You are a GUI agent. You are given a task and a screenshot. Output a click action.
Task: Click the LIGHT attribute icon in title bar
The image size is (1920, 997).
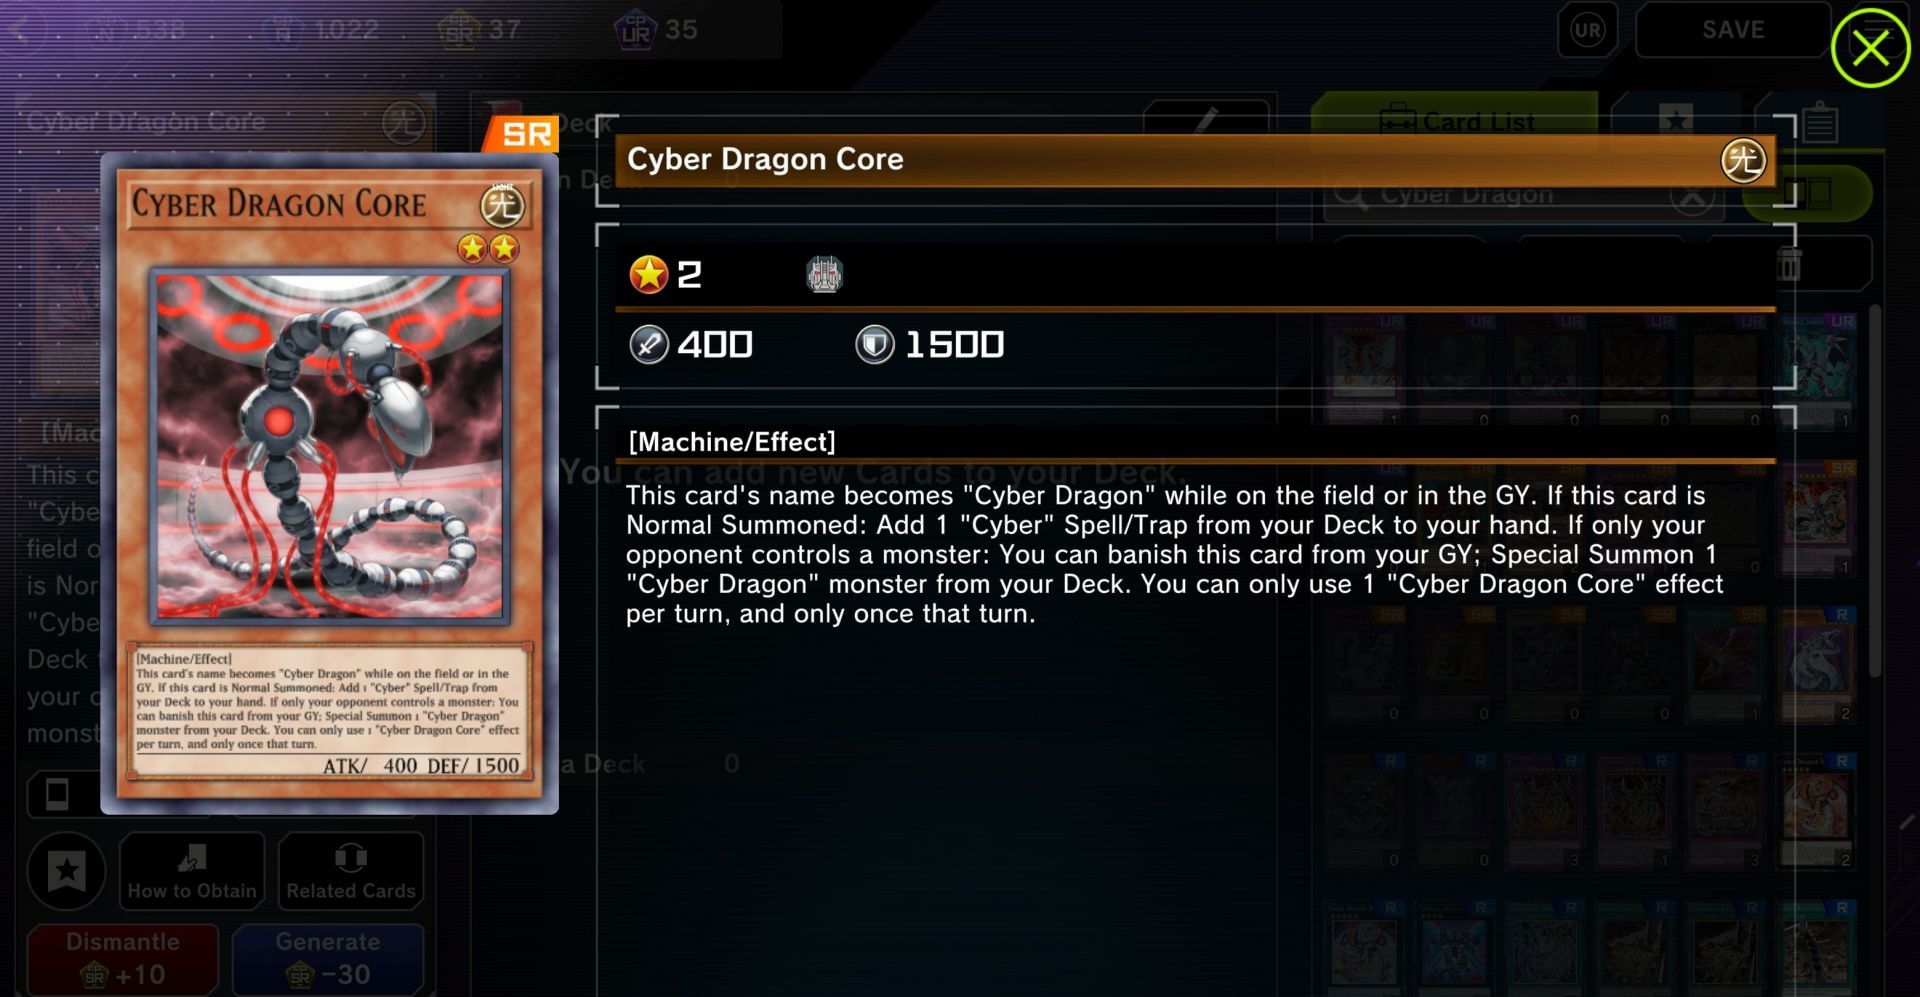pyautogui.click(x=1743, y=160)
